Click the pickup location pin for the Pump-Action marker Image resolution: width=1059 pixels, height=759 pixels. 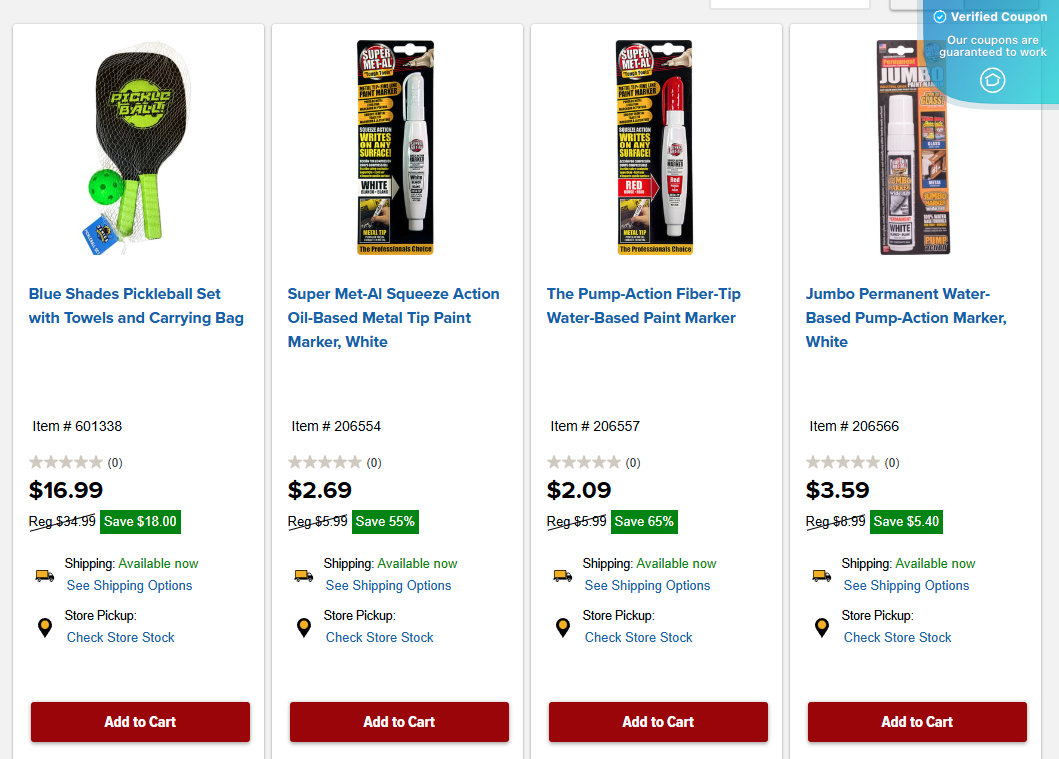(562, 627)
